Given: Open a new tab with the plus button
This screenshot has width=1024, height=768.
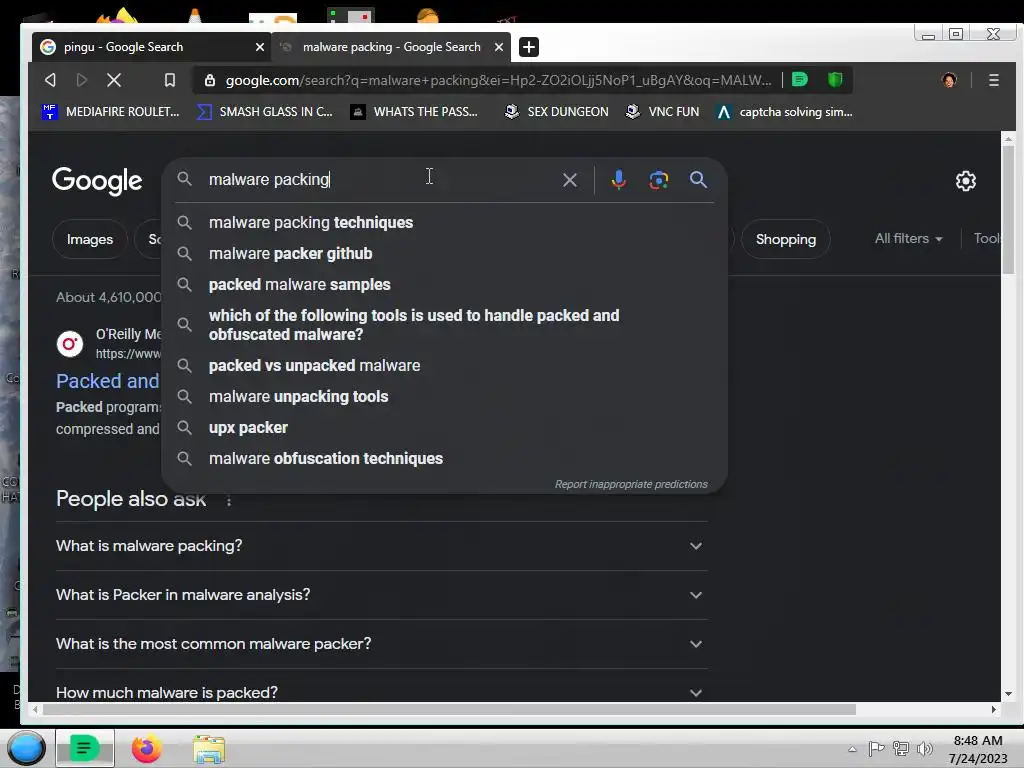Looking at the screenshot, I should [528, 47].
